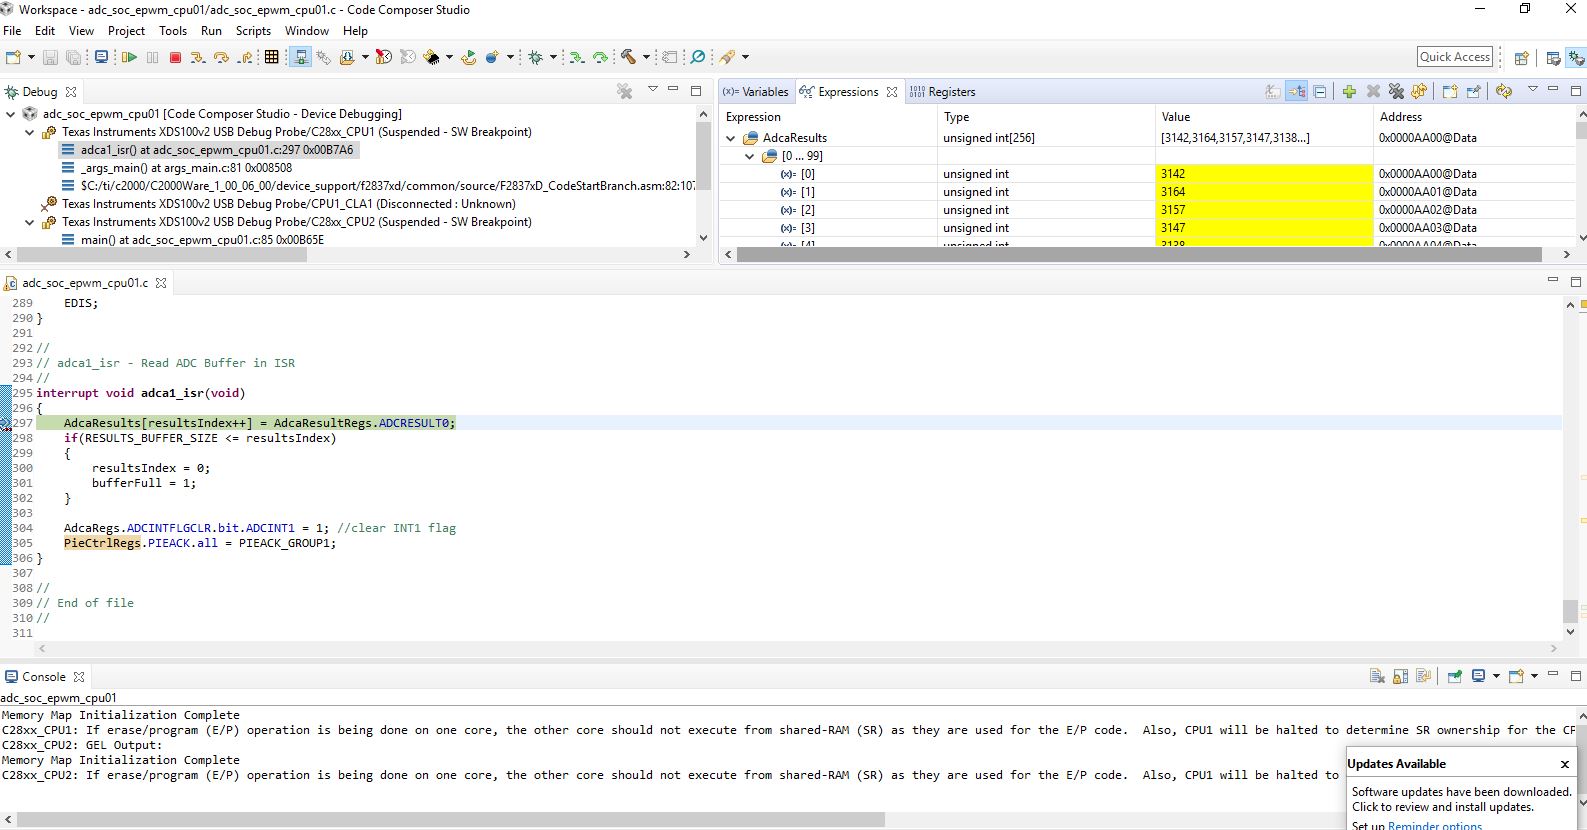
Task: Open the Scripts menu
Action: pos(253,31)
